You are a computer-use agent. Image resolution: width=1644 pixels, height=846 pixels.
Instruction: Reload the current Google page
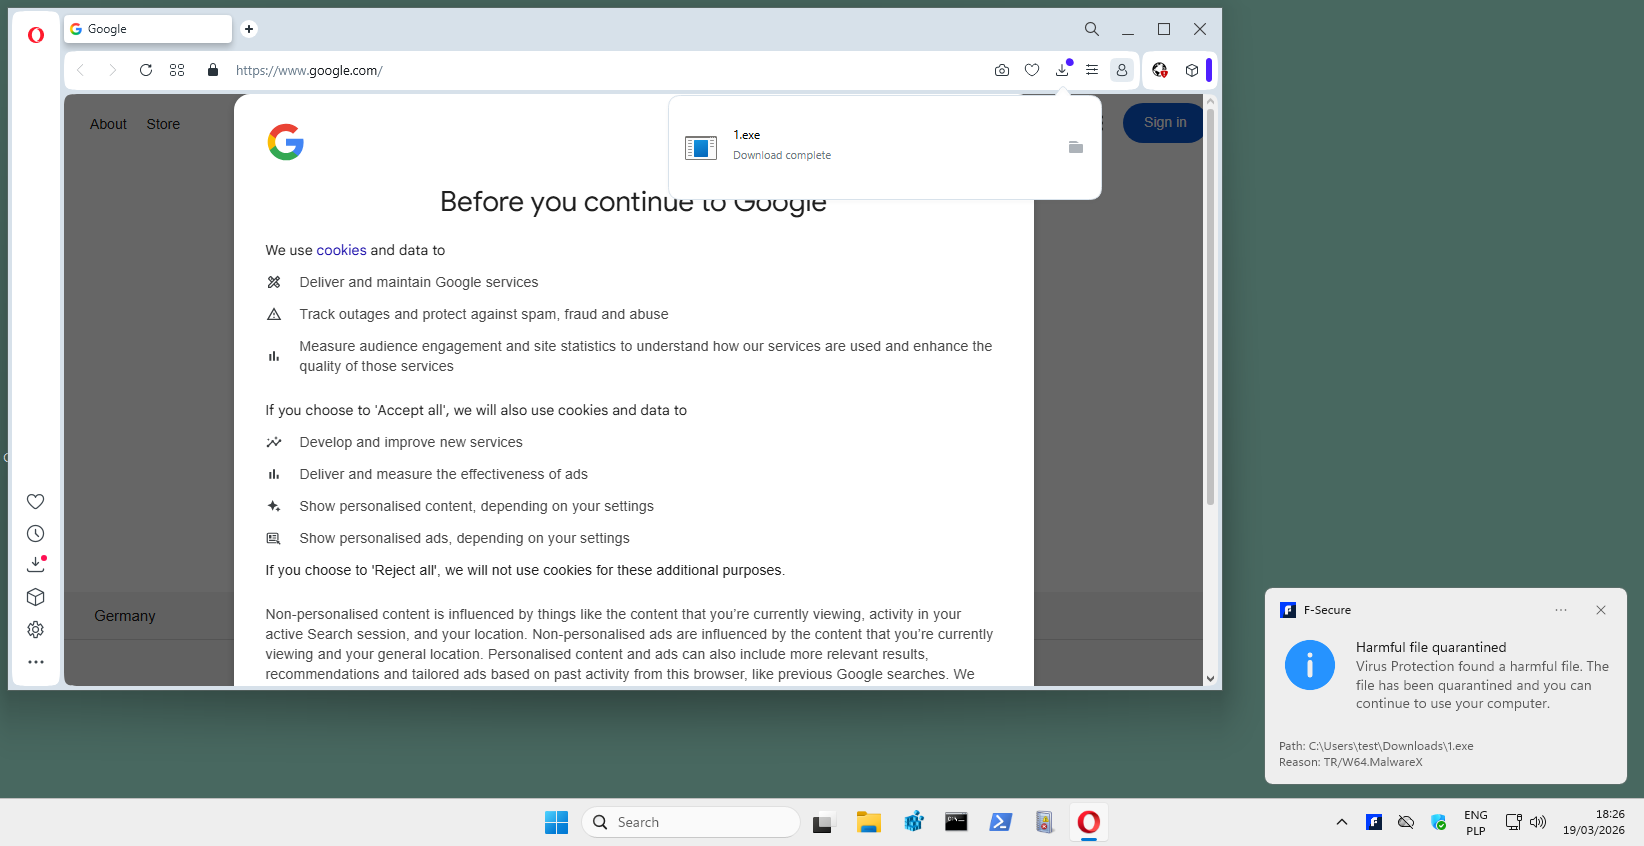[x=146, y=70]
